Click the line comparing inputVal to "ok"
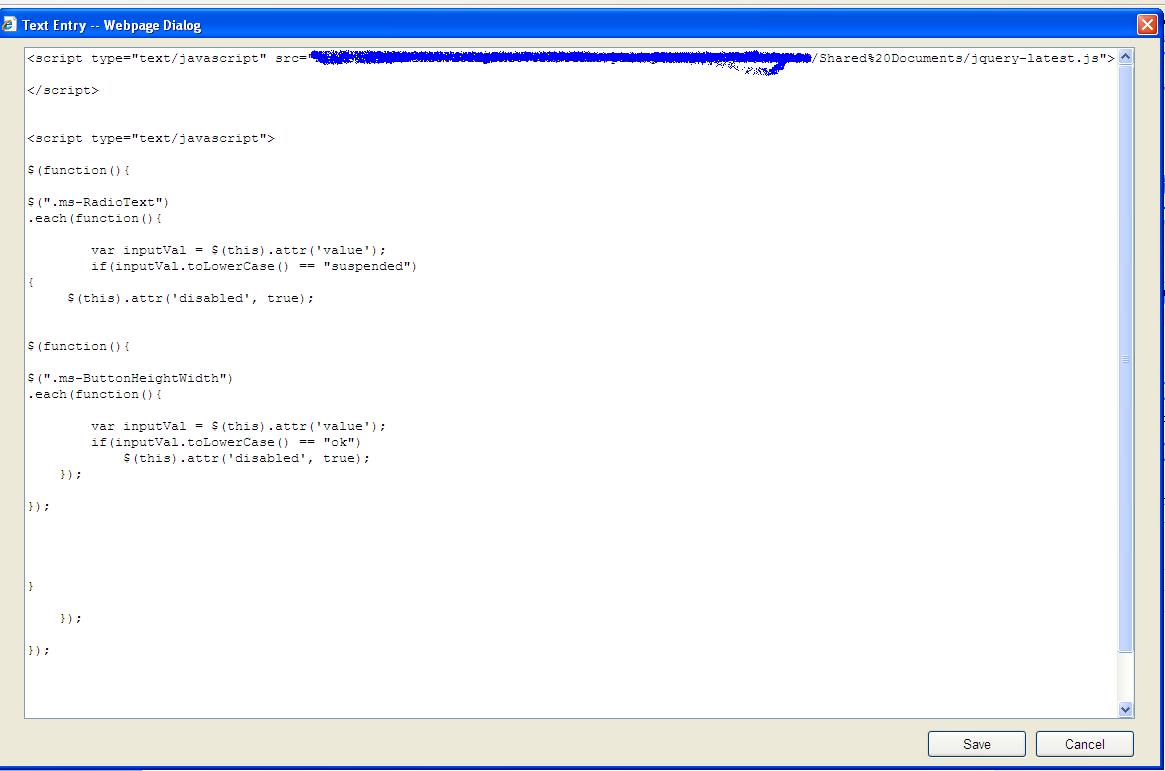This screenshot has width=1165, height=771. click(226, 442)
